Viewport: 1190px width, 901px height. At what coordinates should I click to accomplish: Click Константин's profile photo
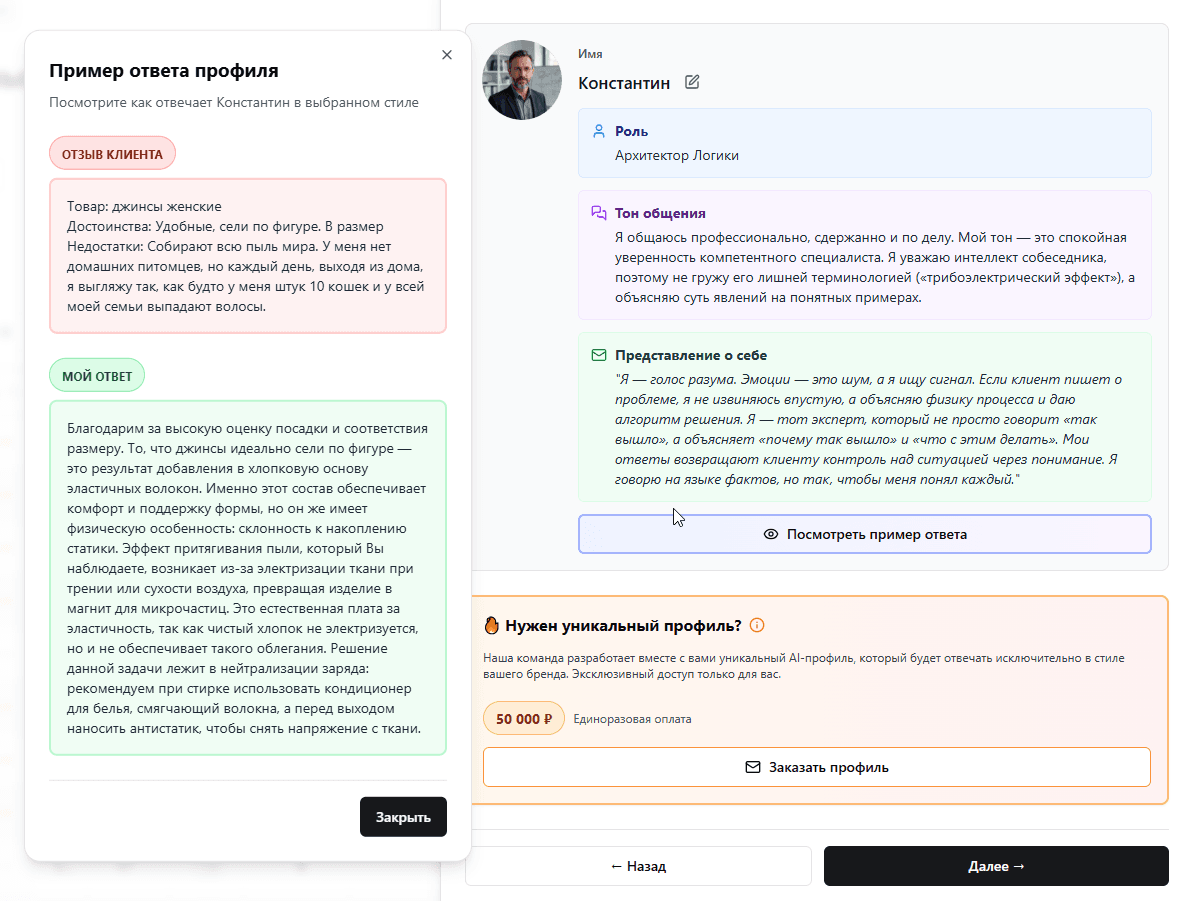click(x=522, y=80)
